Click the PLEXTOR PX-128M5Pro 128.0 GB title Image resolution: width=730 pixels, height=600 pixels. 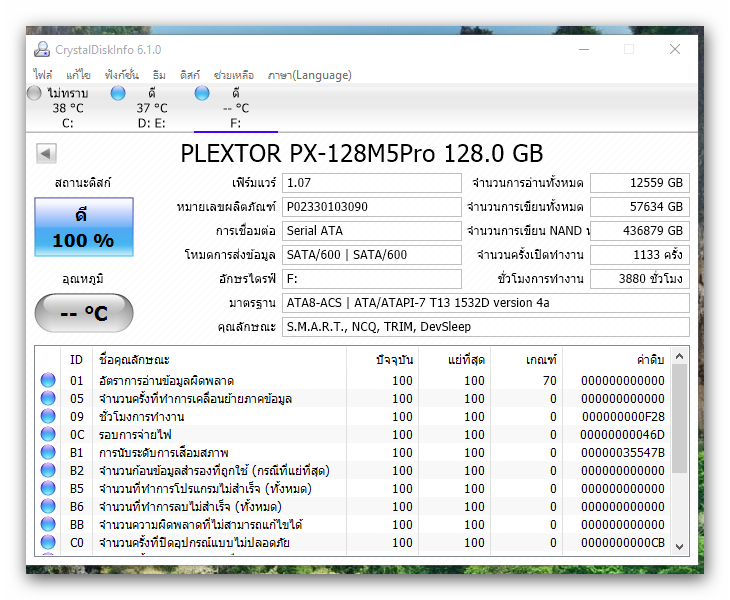(362, 153)
